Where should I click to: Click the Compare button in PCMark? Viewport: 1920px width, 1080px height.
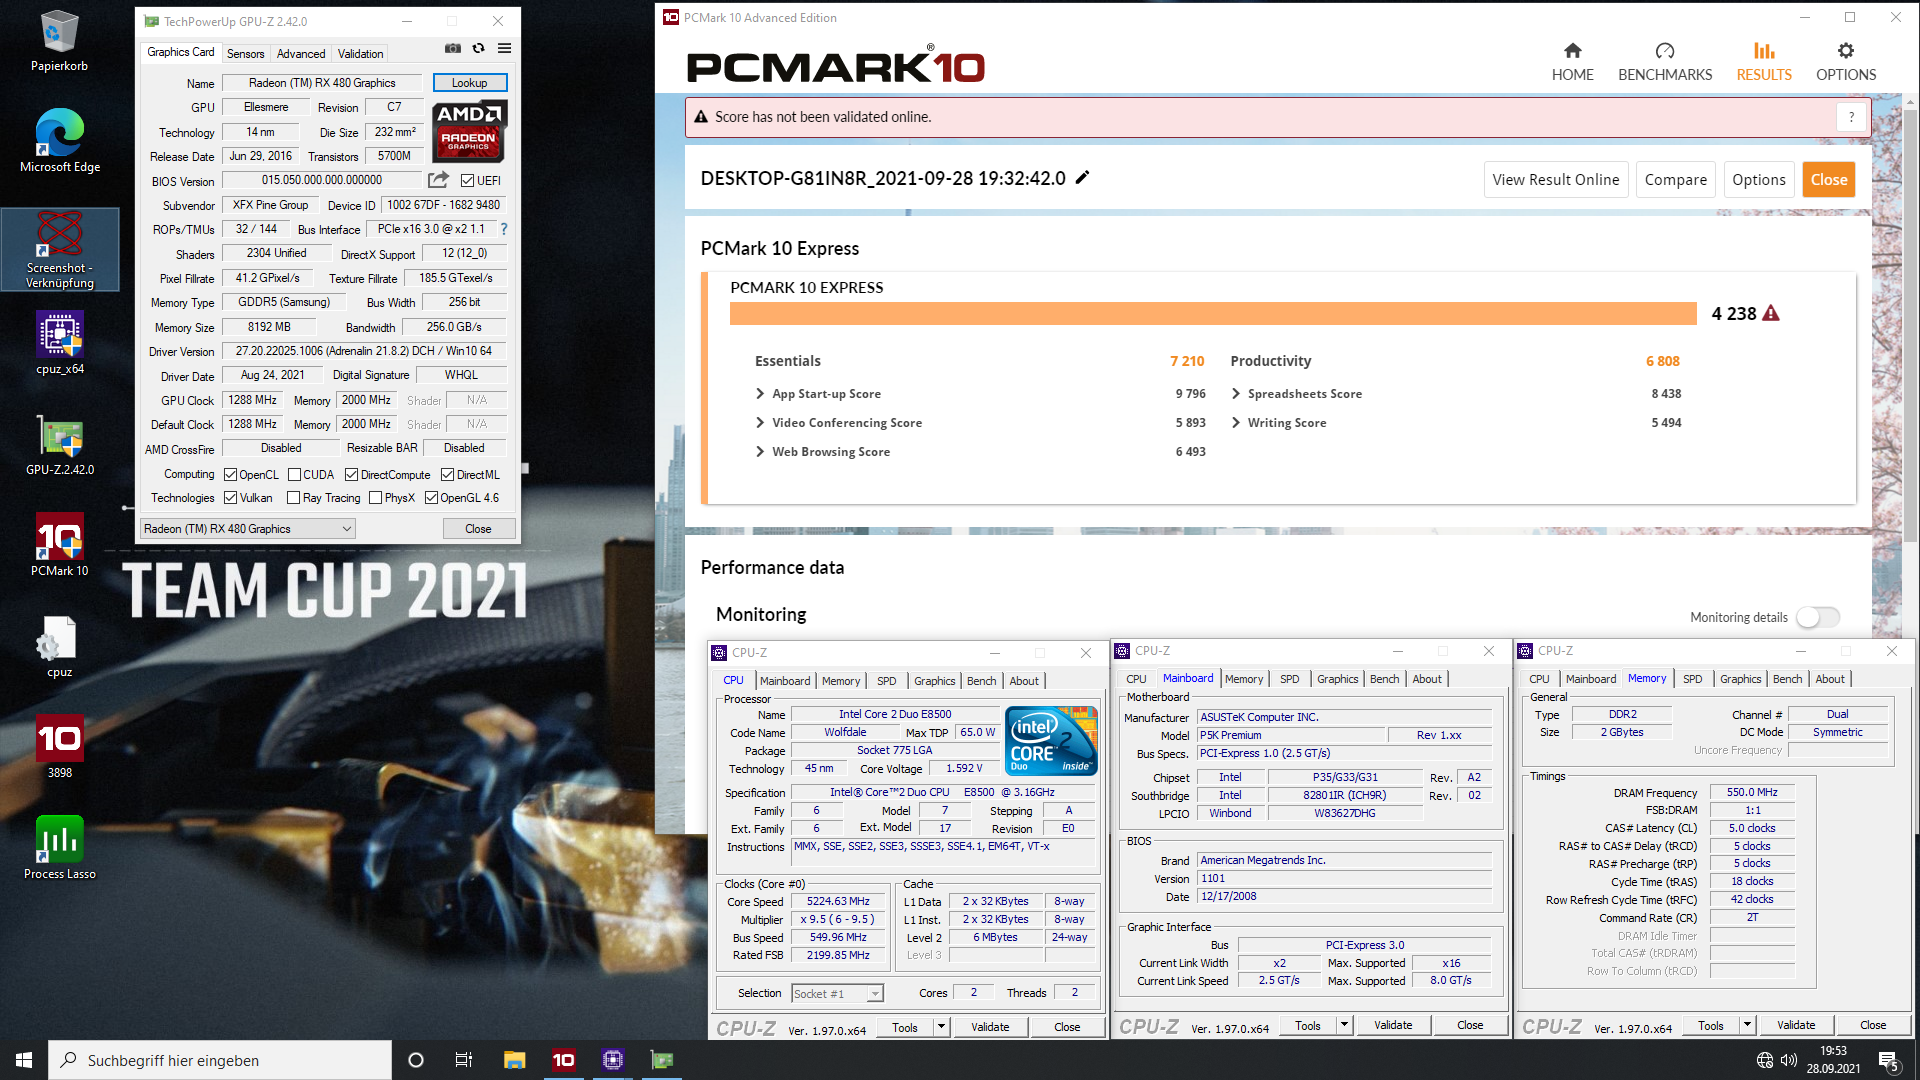(x=1676, y=180)
